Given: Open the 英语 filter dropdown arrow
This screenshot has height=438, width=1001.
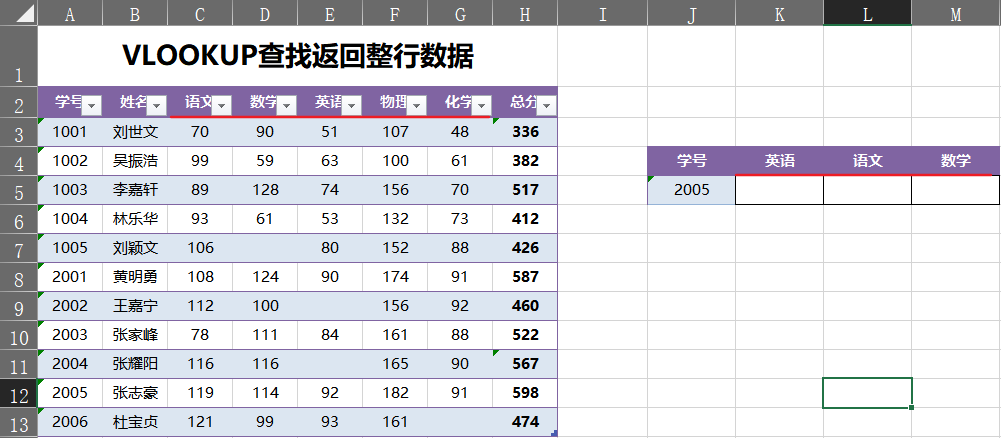Looking at the screenshot, I should point(352,105).
